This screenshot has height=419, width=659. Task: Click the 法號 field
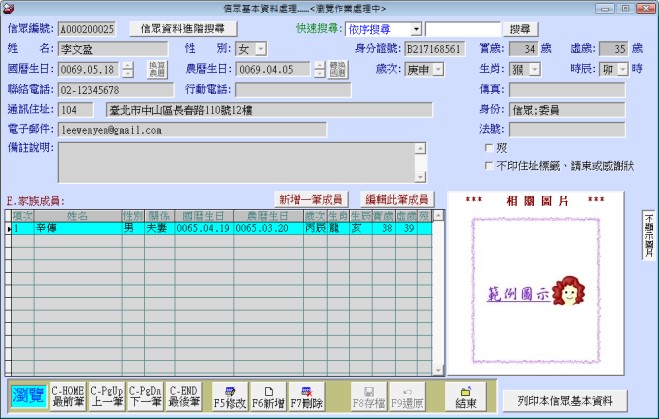point(567,129)
